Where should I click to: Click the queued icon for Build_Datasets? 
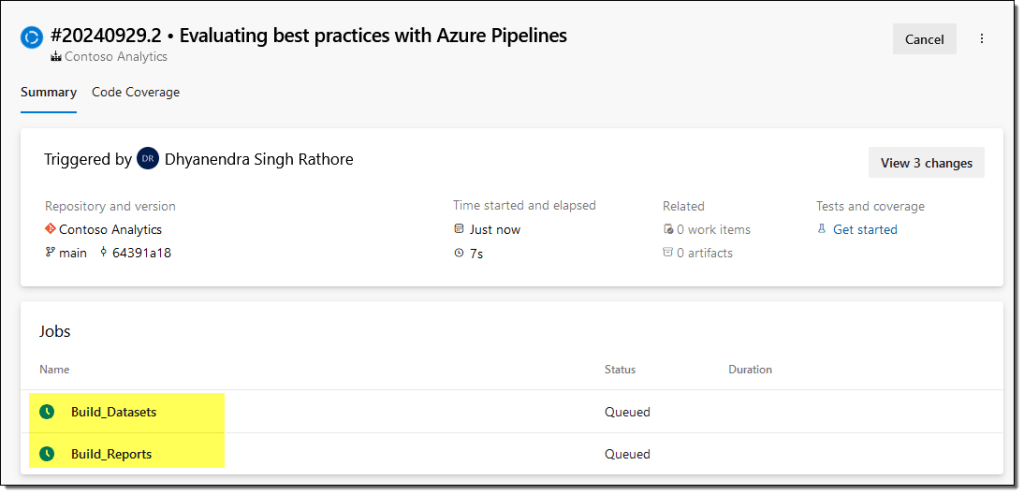point(46,411)
